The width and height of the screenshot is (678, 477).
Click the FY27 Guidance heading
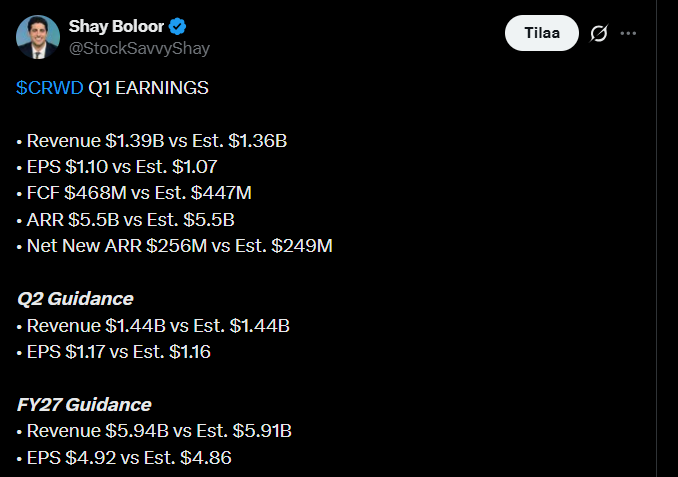coord(84,405)
